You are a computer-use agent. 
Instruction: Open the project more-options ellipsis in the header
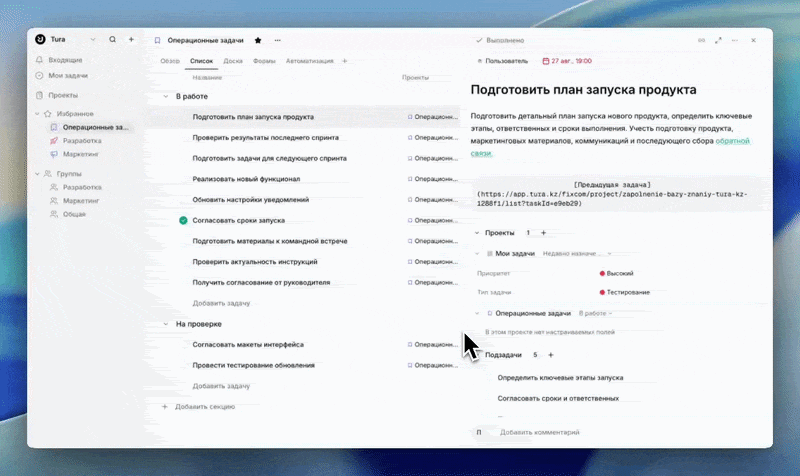[x=278, y=40]
